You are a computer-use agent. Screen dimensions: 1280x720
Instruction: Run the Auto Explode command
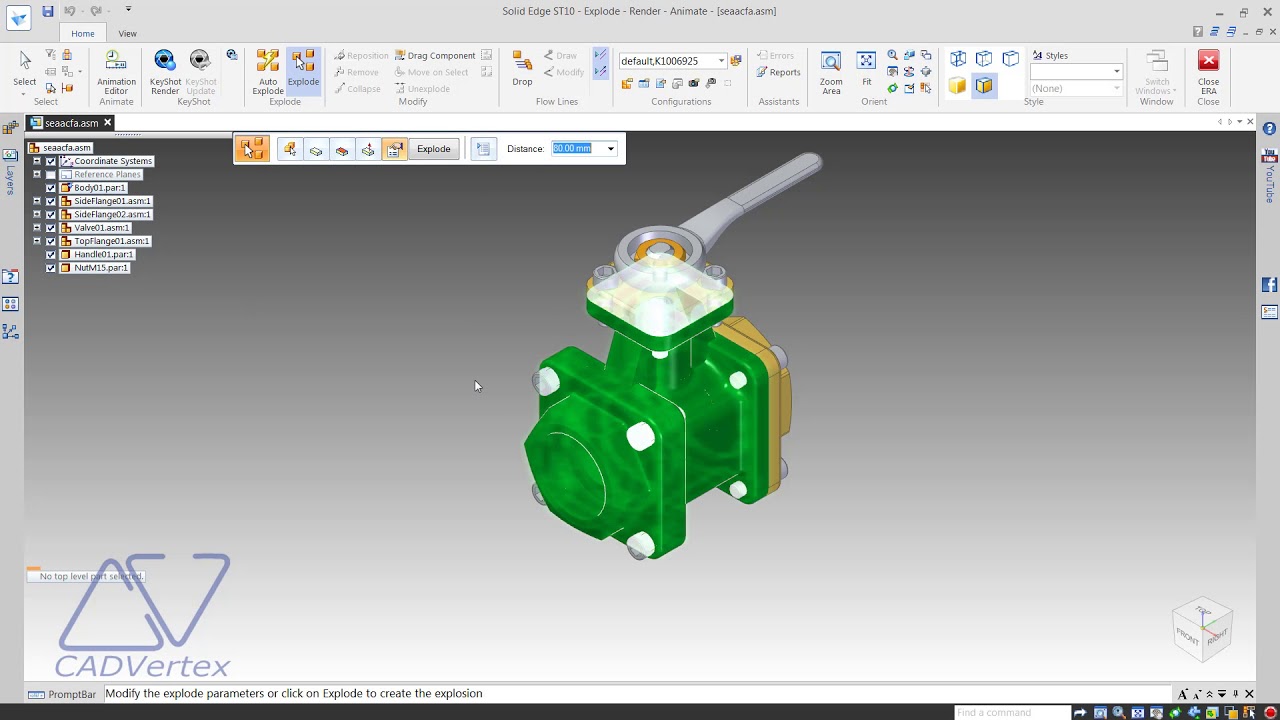[x=268, y=72]
